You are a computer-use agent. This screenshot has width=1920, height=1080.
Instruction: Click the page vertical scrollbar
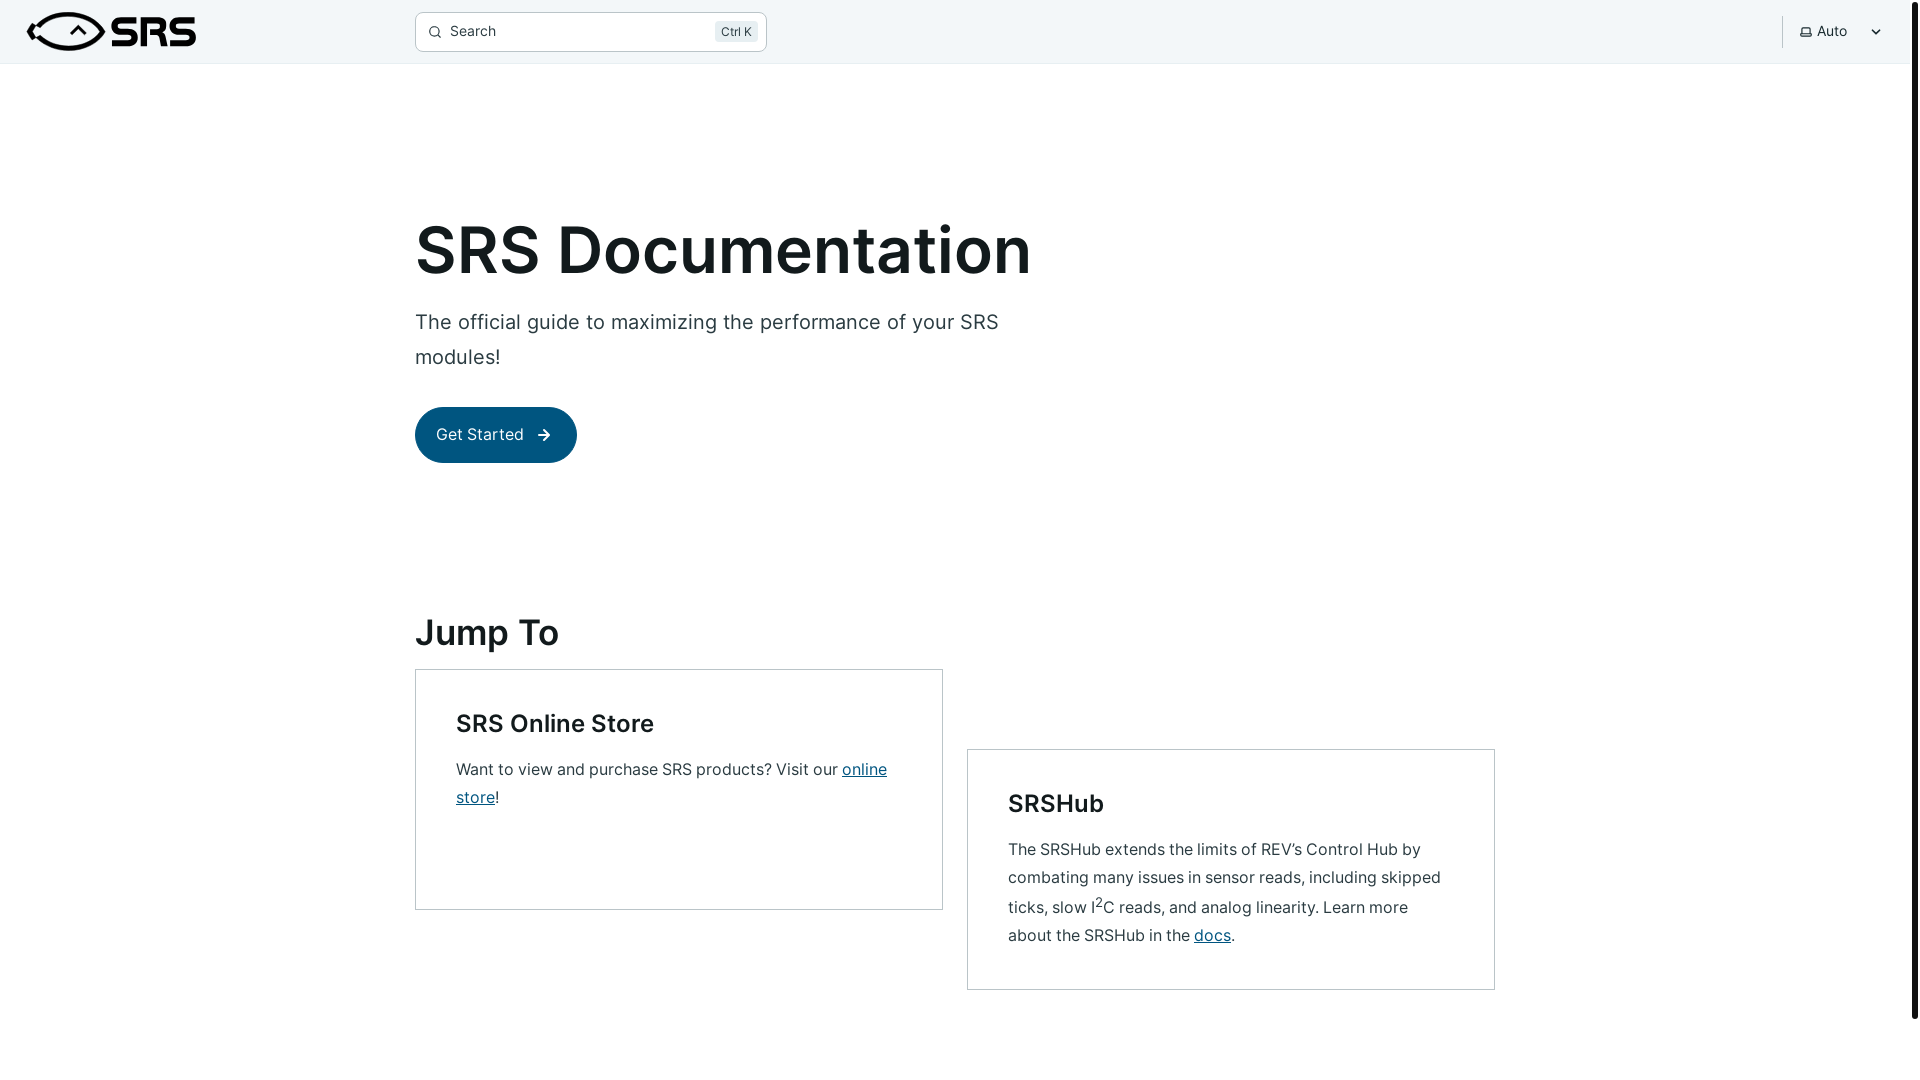1915,509
